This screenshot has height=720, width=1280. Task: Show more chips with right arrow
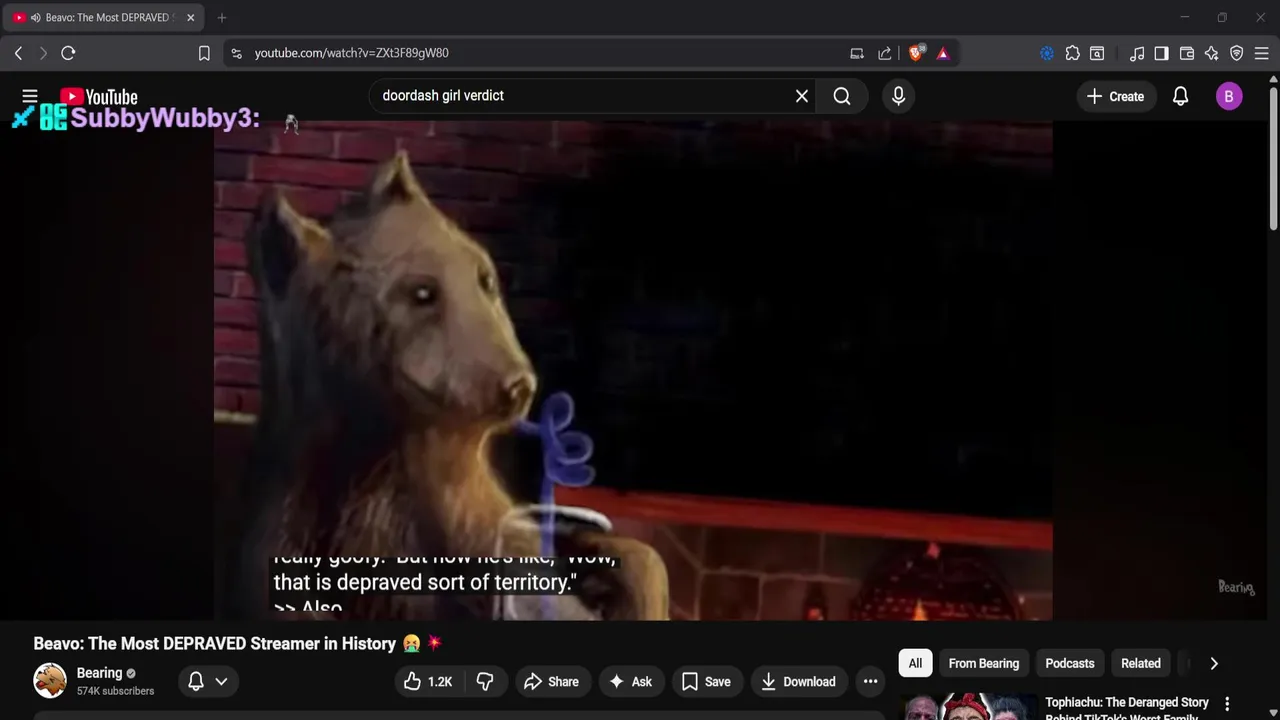click(x=1214, y=663)
